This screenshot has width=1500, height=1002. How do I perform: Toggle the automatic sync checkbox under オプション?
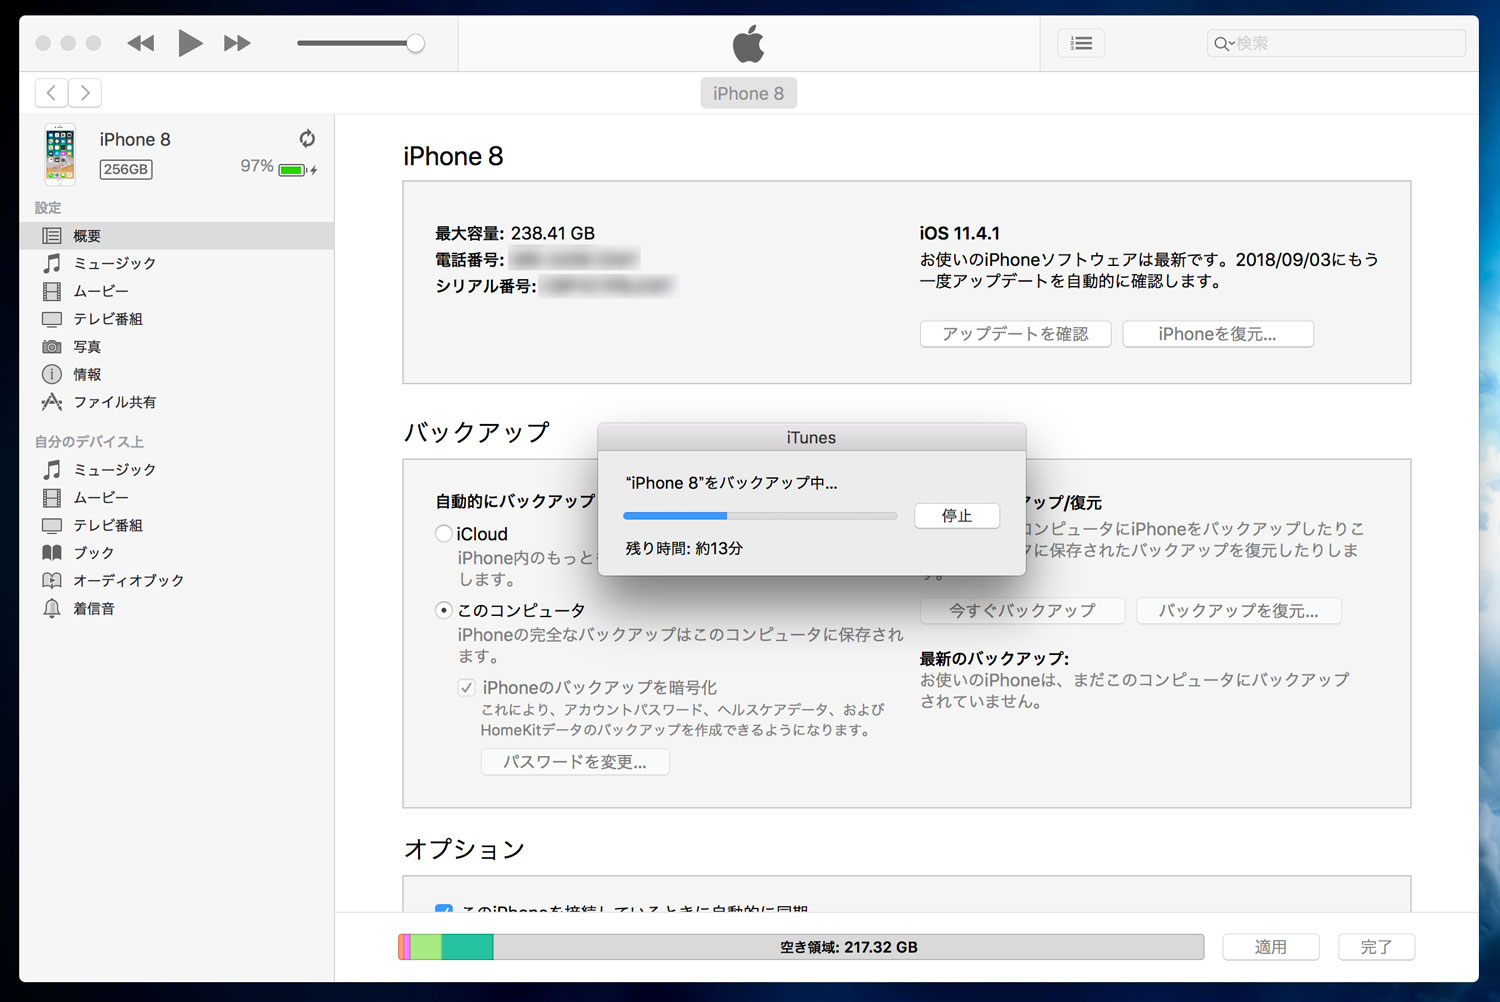click(444, 908)
